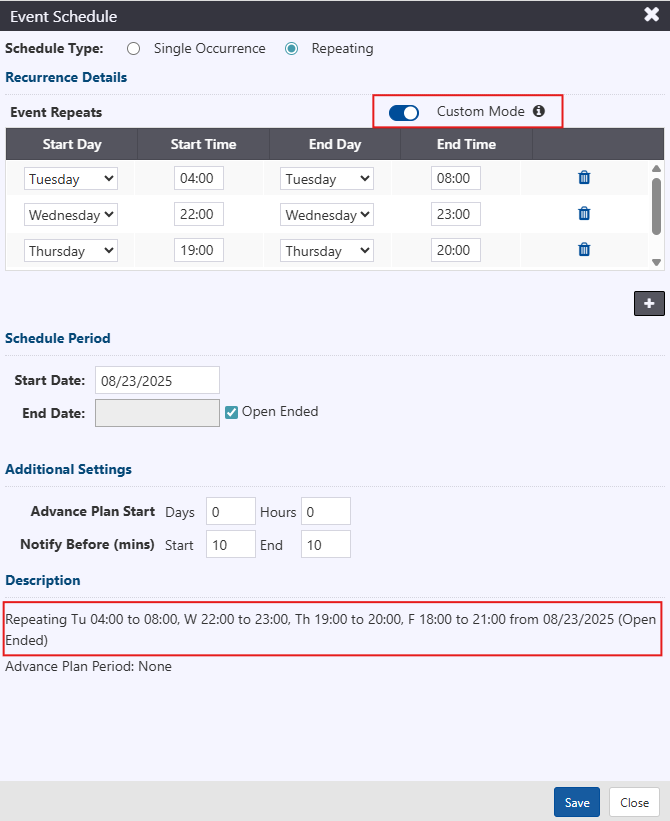
Task: Delete the Thursday schedule row
Action: coord(584,250)
